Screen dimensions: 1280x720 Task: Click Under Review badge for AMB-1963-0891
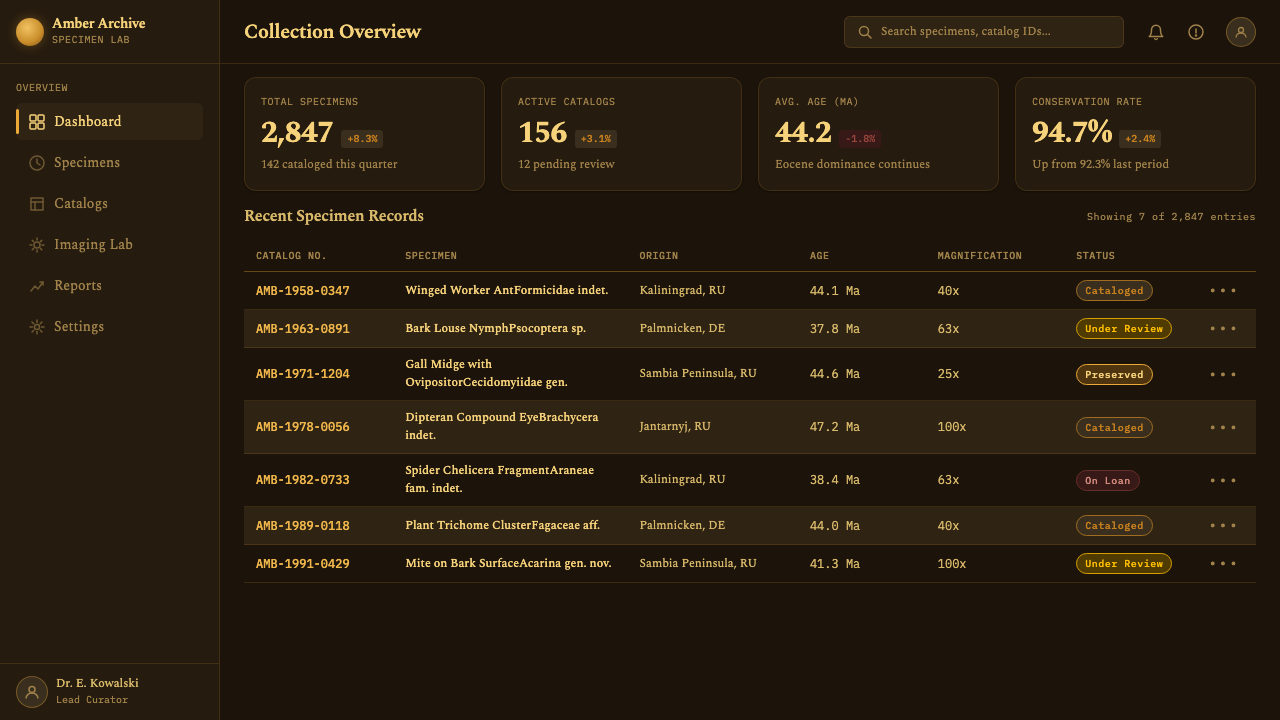coord(1124,329)
